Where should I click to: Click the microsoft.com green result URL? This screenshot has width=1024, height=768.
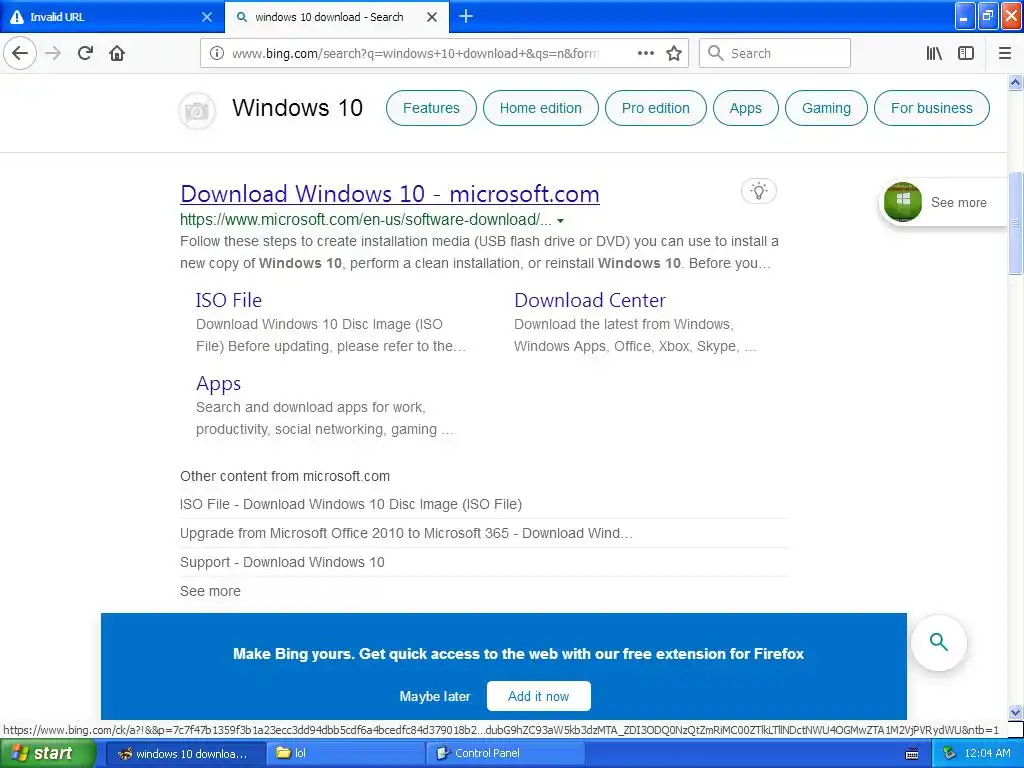pos(365,220)
